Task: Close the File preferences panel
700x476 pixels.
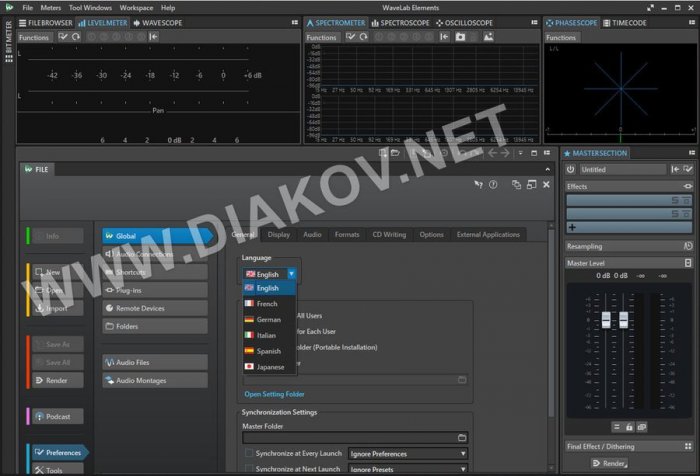Action: (546, 184)
